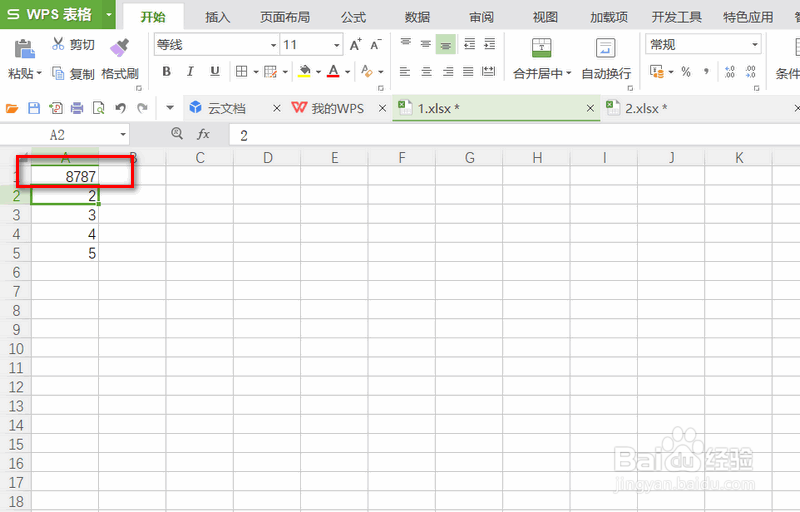Click the currency format coins icon
800x512 pixels.
[x=657, y=72]
